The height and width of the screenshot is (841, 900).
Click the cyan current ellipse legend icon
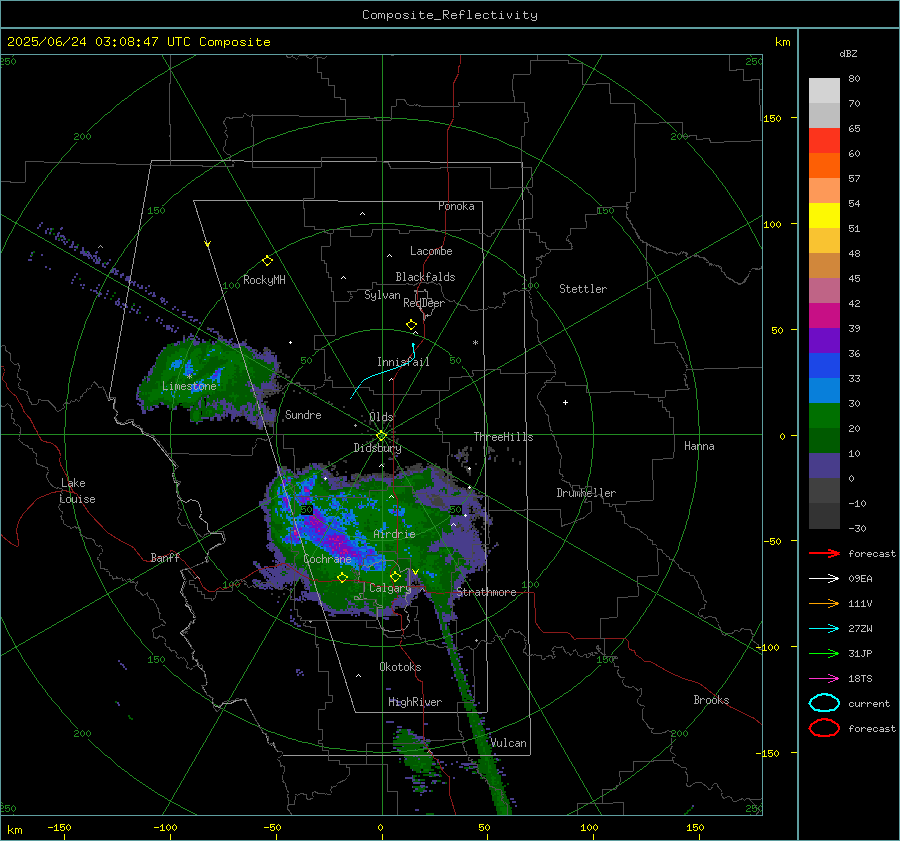(x=824, y=703)
